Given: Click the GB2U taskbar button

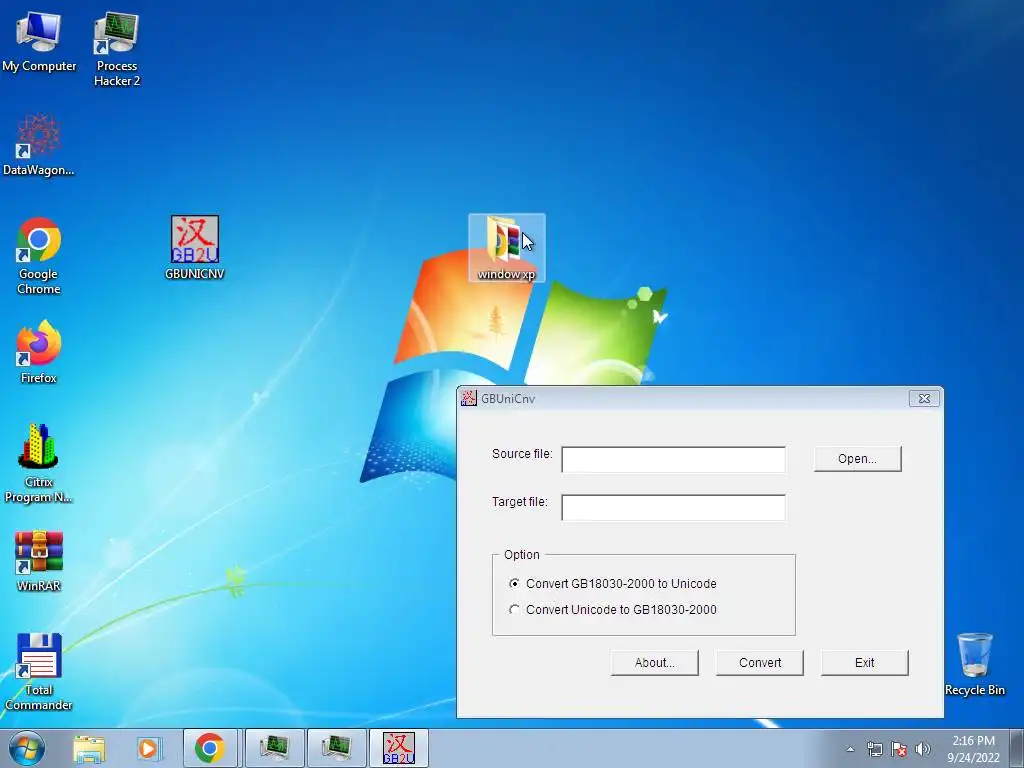Looking at the screenshot, I should tap(398, 748).
